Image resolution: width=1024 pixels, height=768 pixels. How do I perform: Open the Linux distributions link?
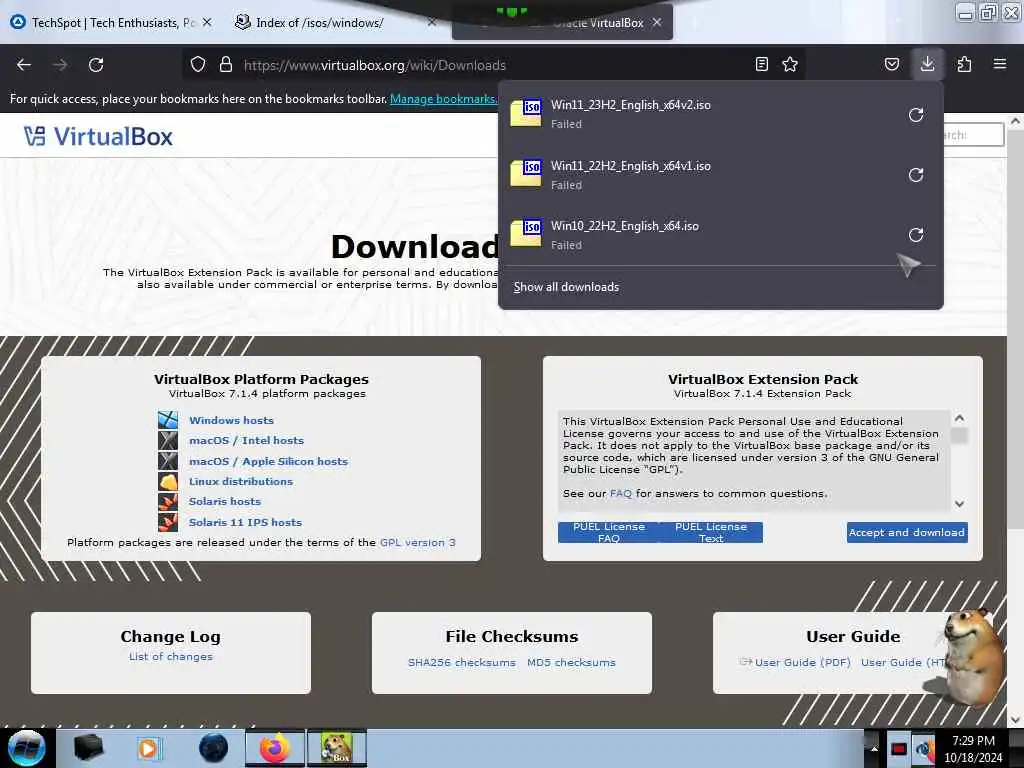click(241, 481)
